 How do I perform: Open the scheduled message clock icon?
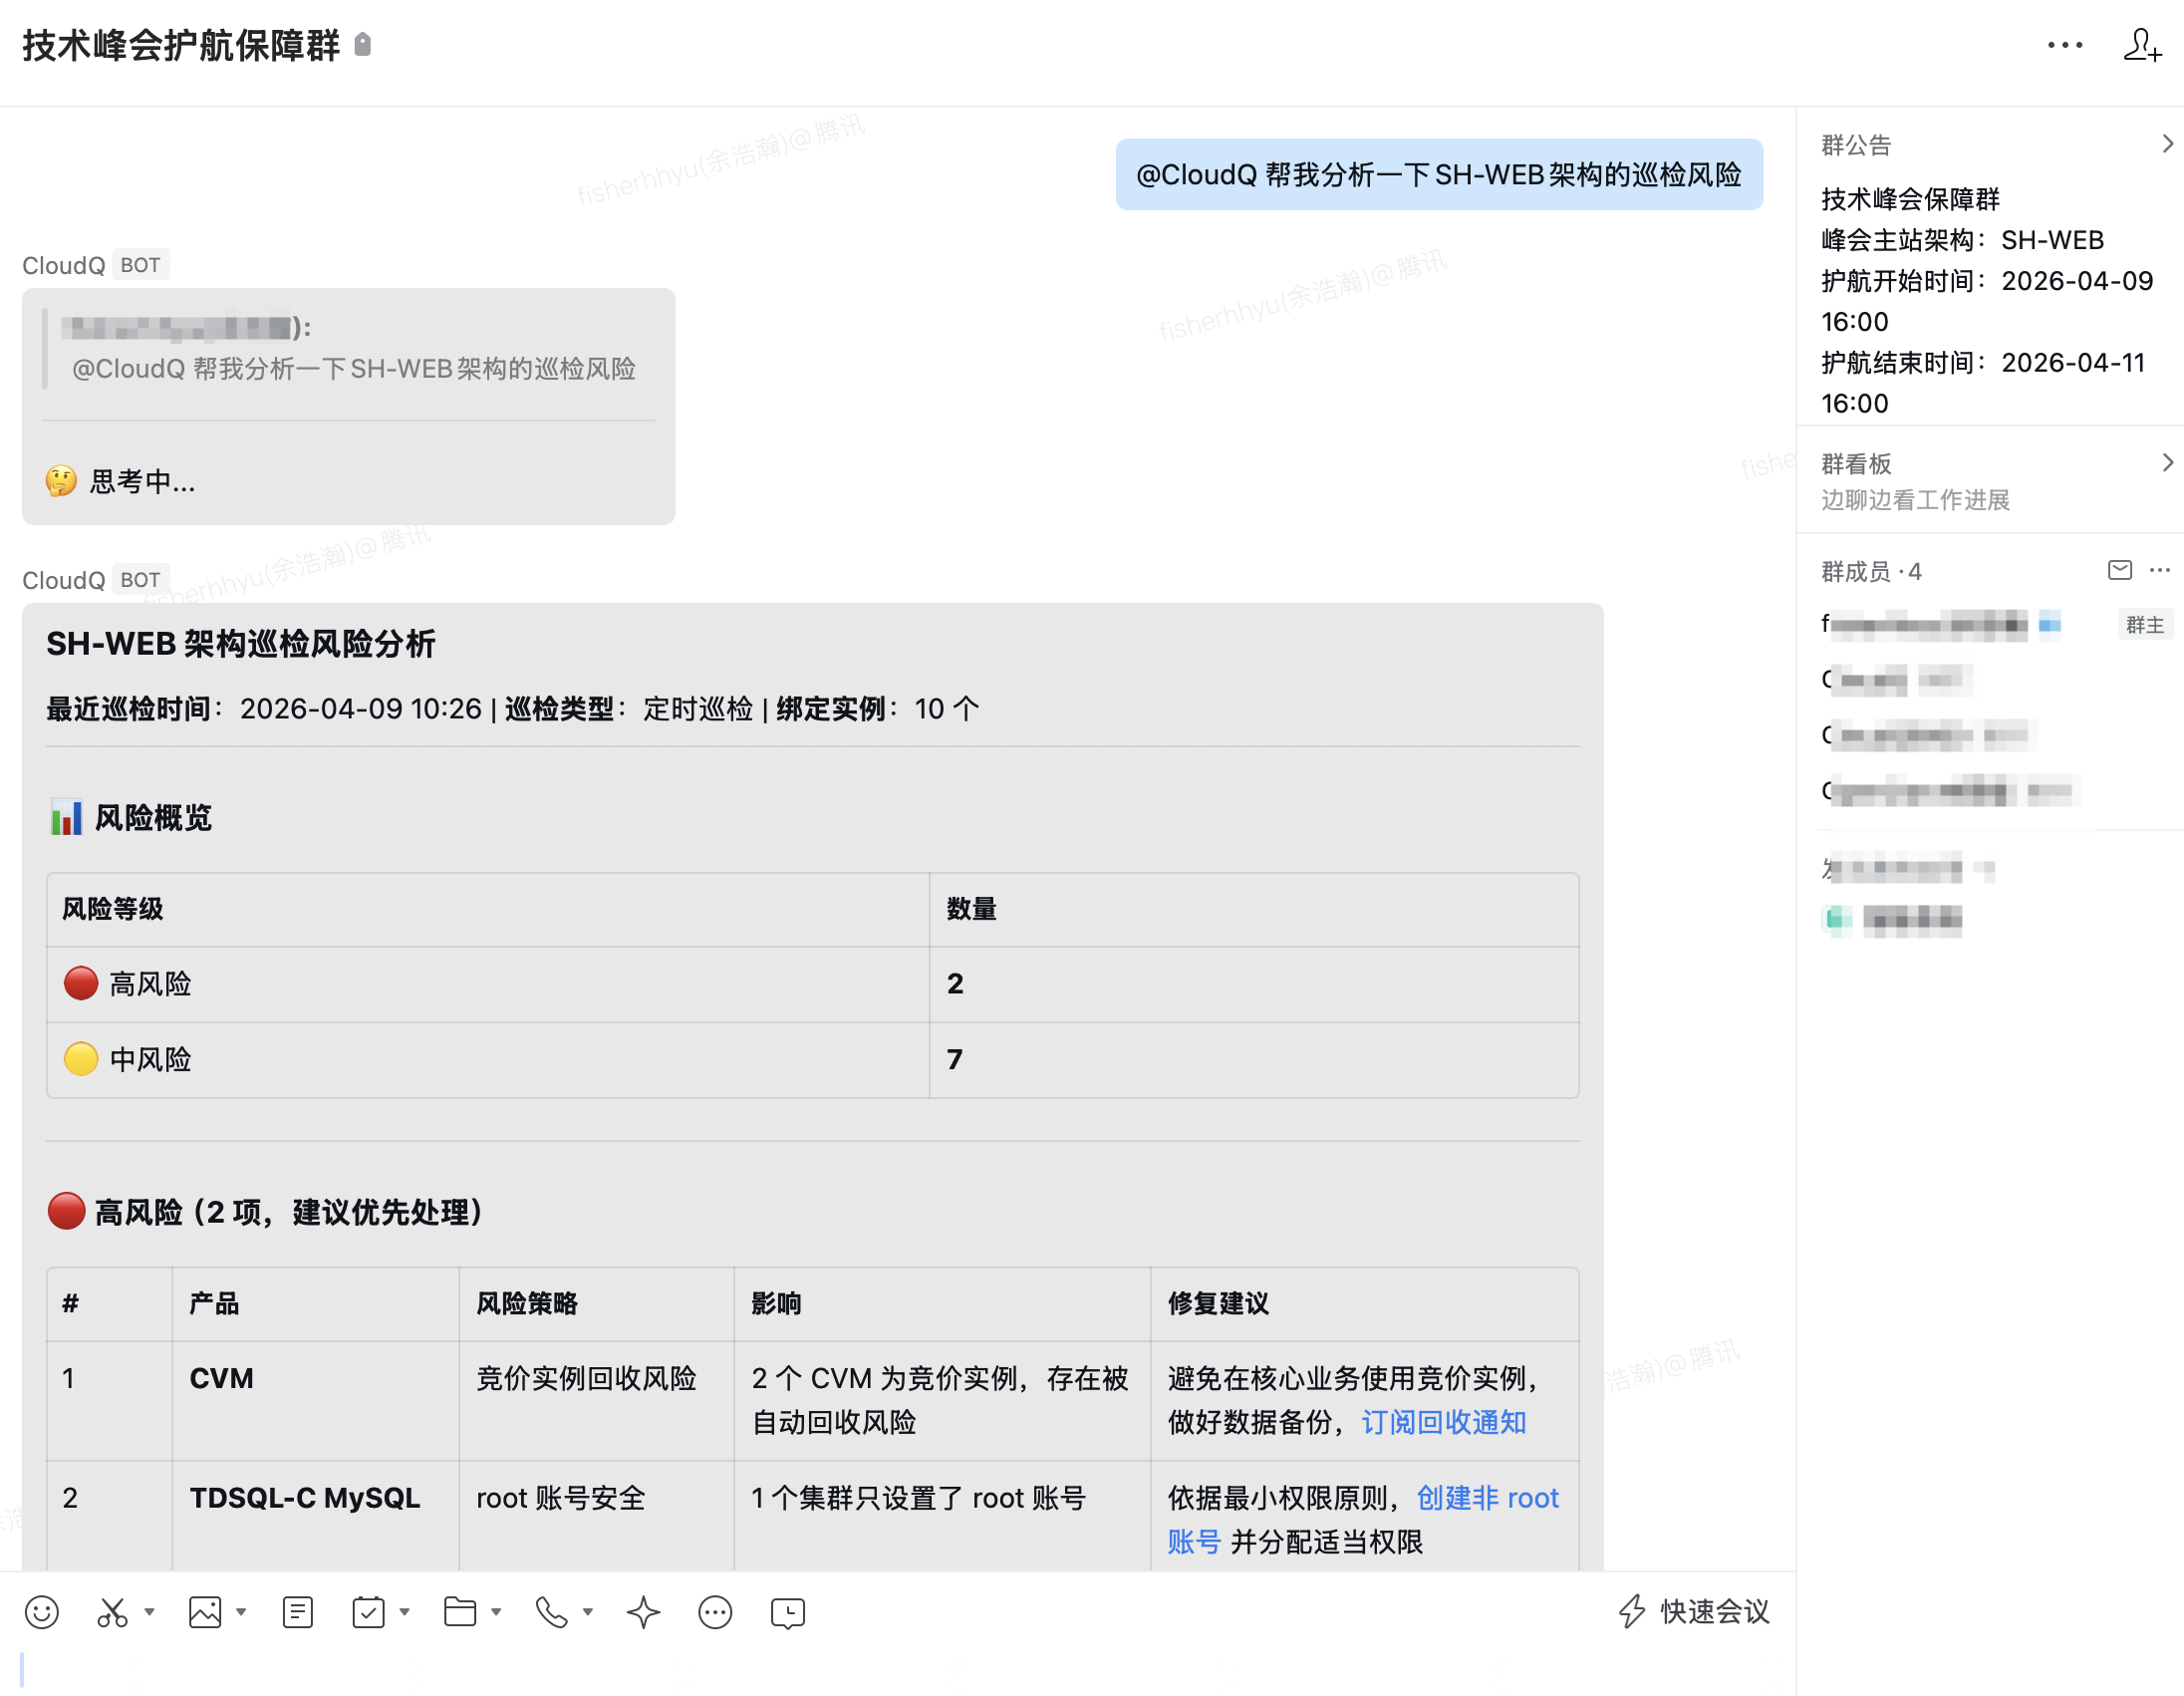tap(787, 1612)
